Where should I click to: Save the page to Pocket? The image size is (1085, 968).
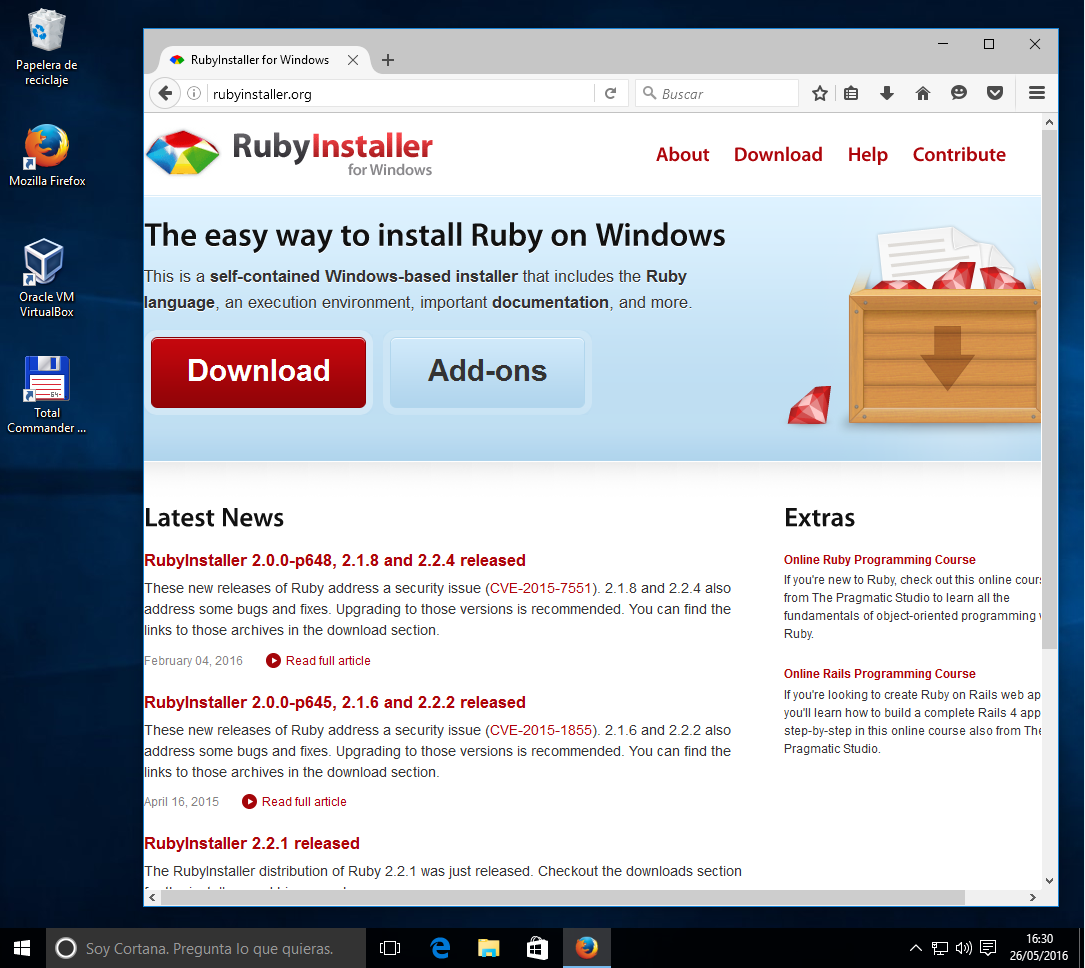[x=994, y=92]
